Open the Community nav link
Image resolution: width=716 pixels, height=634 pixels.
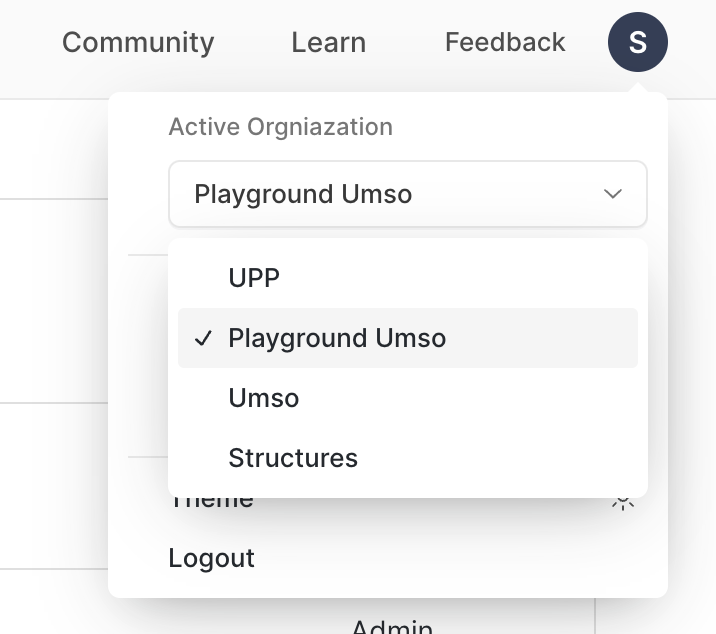pos(138,43)
